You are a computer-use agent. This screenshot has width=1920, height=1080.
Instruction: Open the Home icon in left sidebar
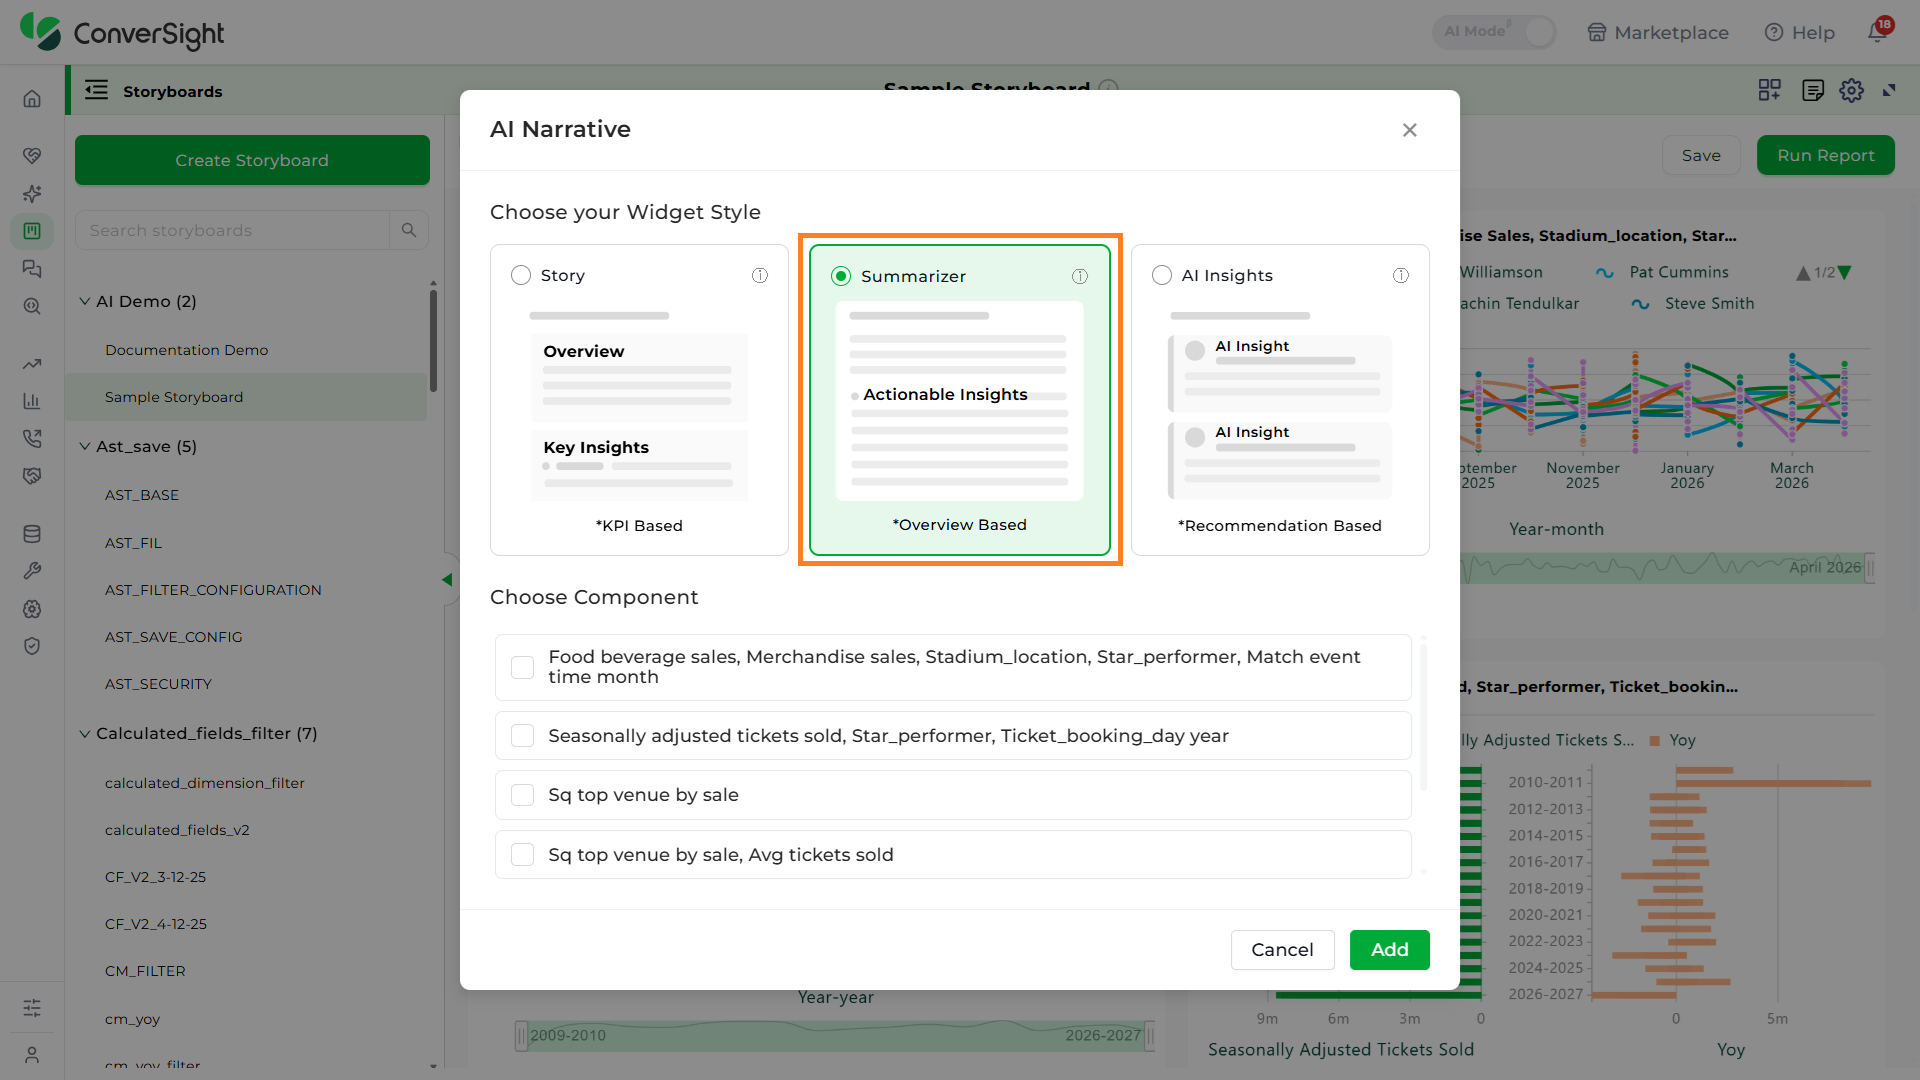click(x=32, y=98)
